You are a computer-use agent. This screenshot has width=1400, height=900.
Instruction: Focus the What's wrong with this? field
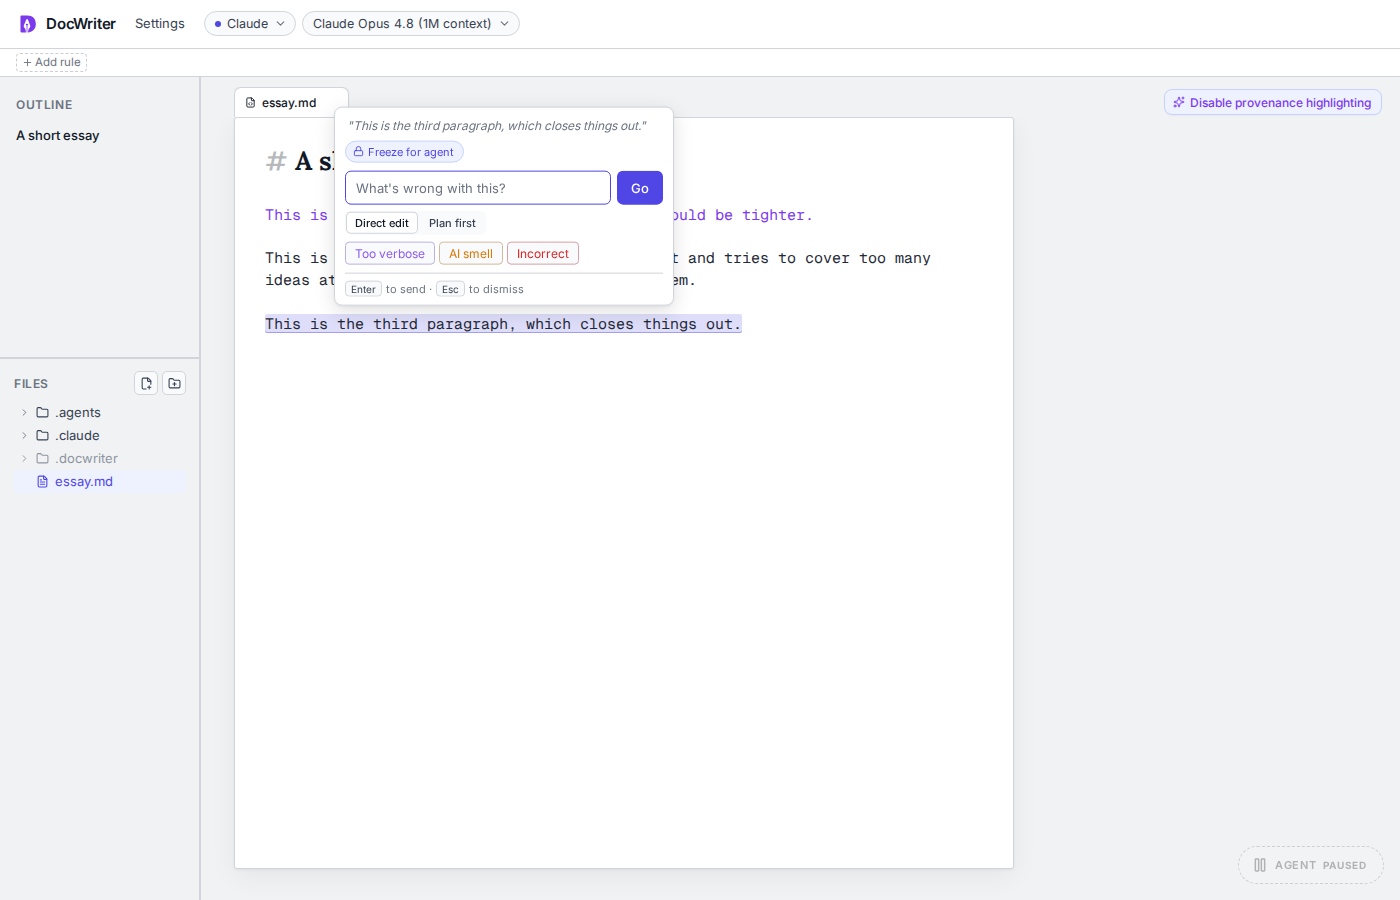pyautogui.click(x=478, y=188)
